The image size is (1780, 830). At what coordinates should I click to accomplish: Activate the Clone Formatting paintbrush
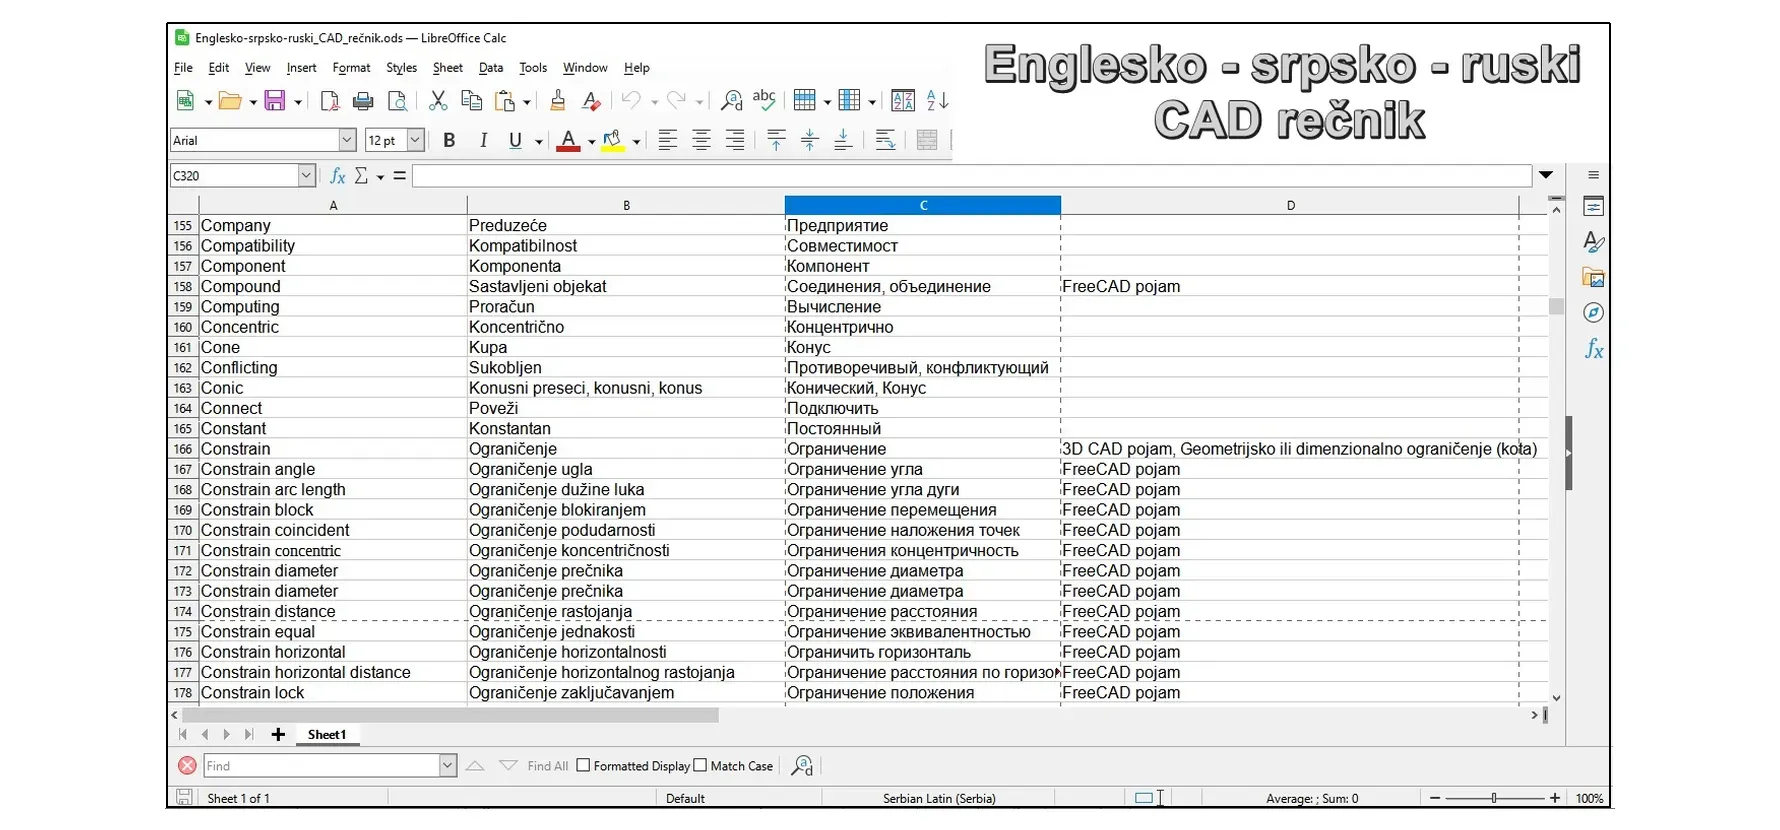tap(558, 101)
